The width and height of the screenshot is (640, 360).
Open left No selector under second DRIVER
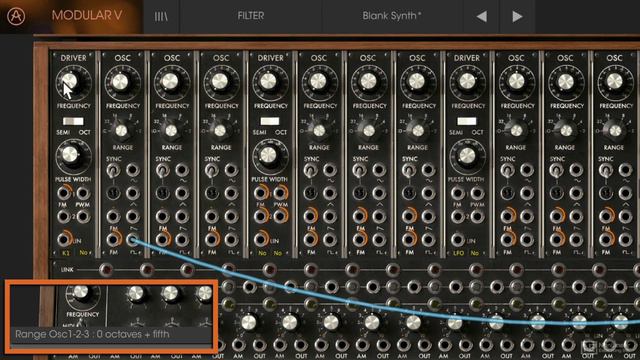click(262, 253)
